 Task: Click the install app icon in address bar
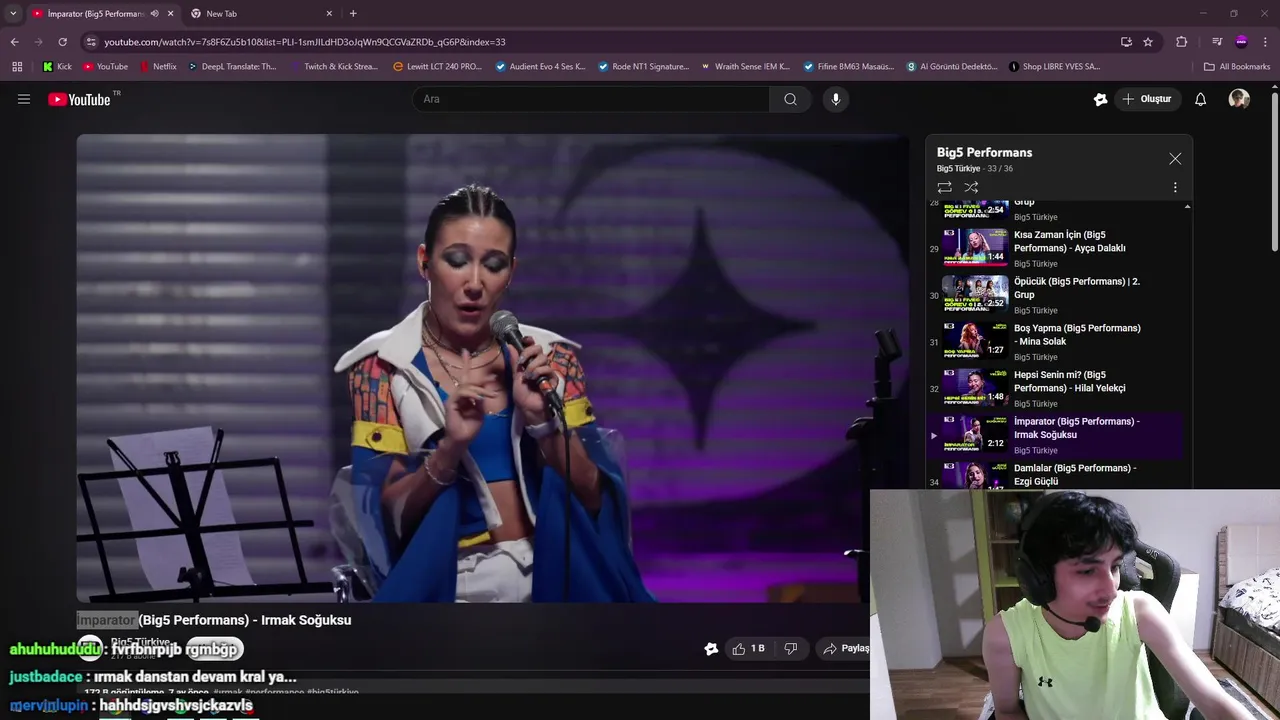click(1126, 42)
